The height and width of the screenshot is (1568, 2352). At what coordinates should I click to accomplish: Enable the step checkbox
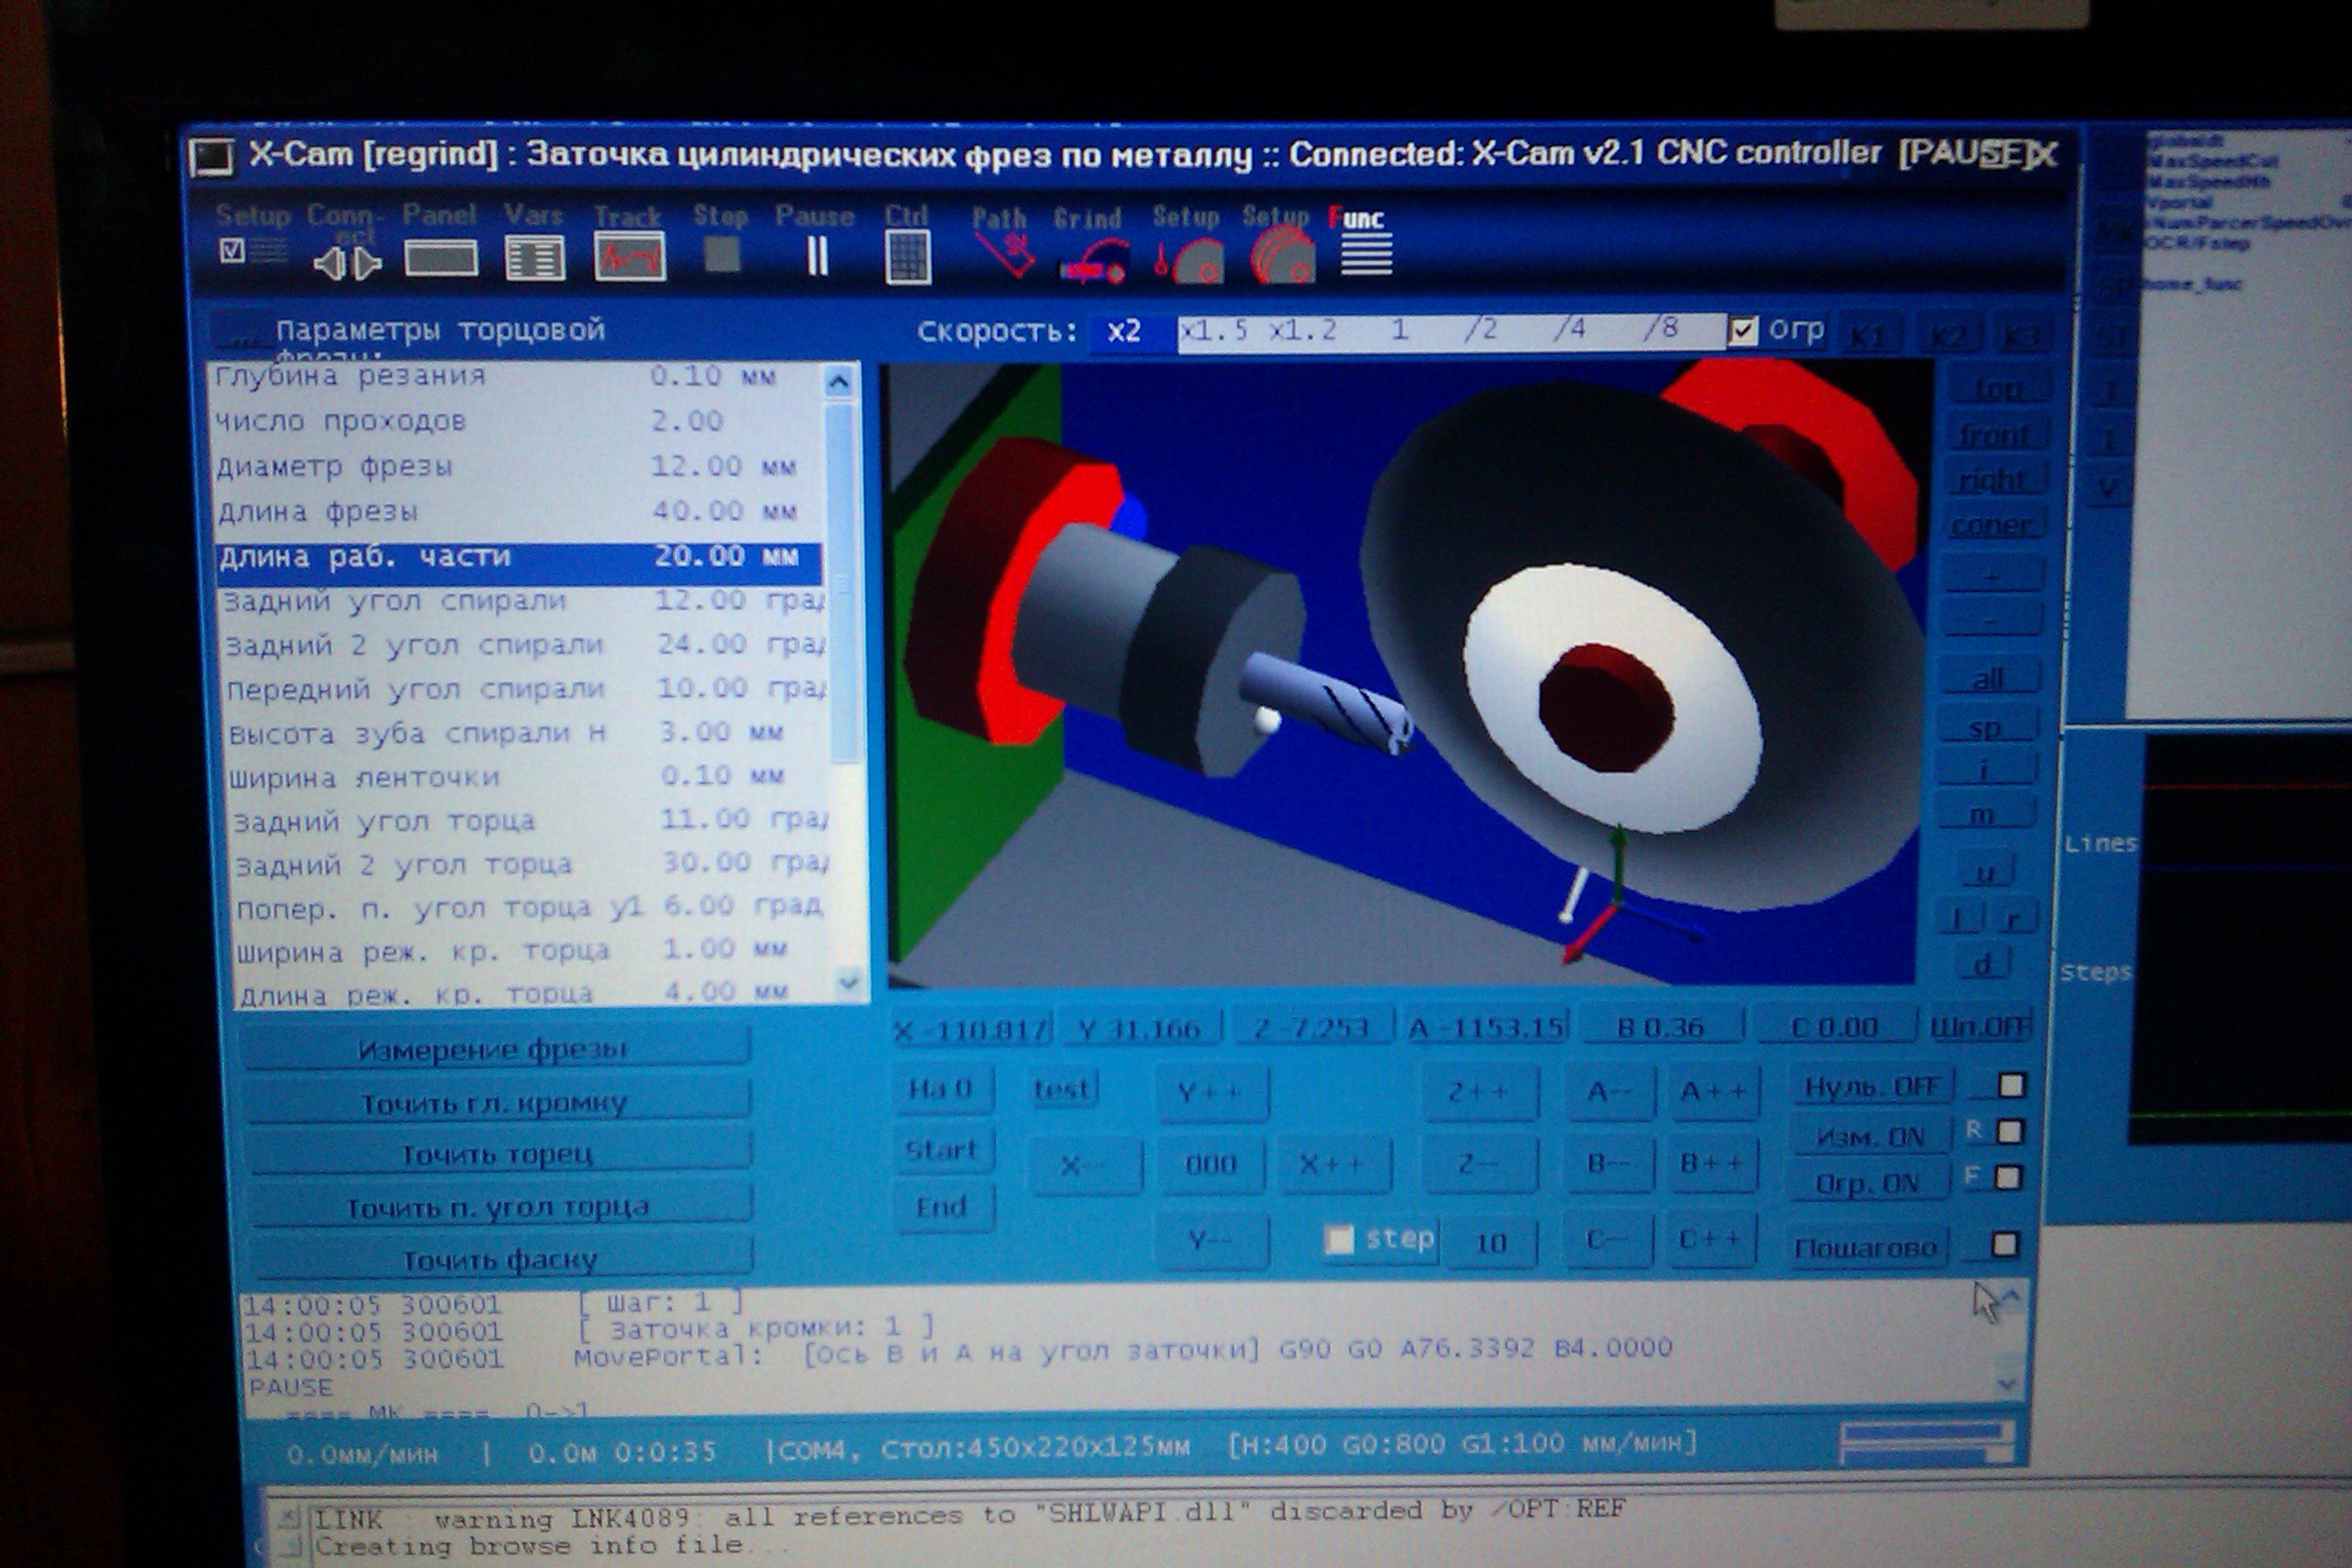tap(1338, 1239)
